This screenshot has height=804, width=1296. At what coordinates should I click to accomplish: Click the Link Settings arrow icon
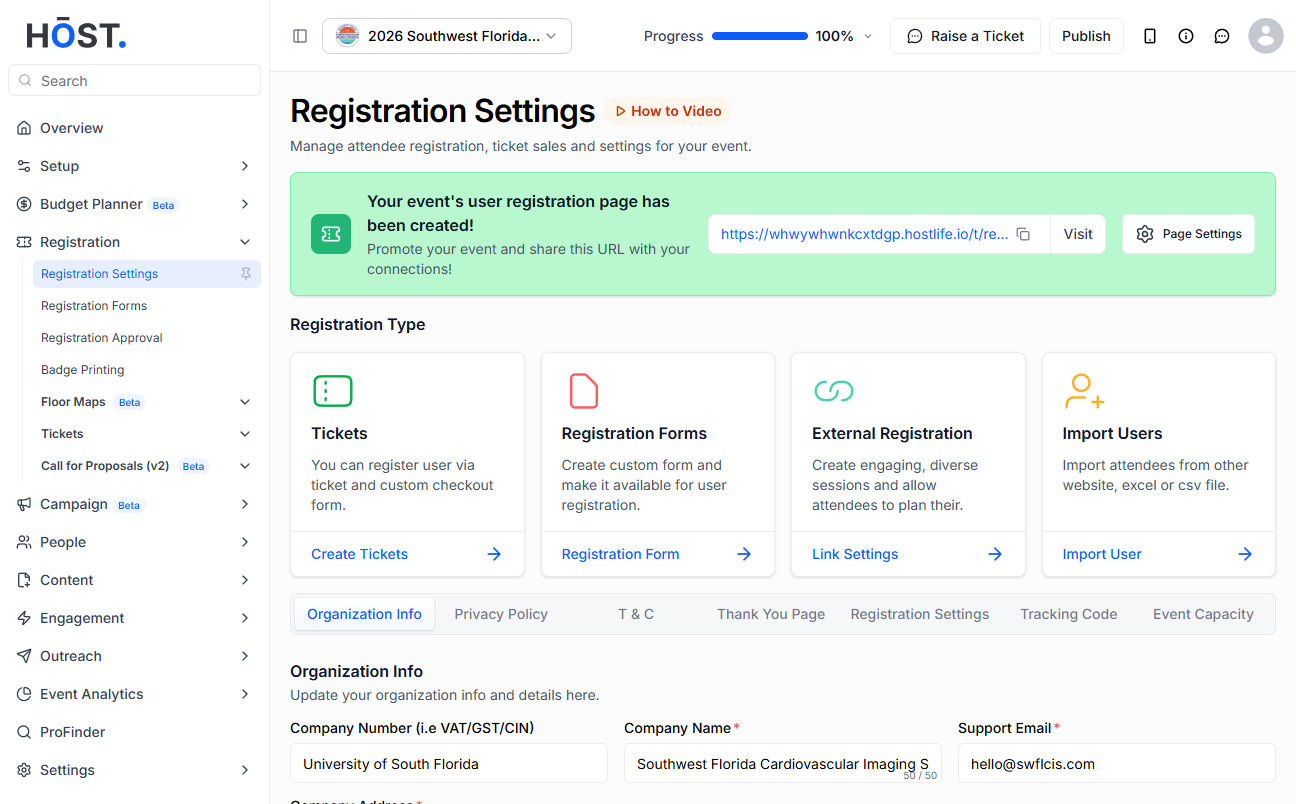click(x=995, y=554)
